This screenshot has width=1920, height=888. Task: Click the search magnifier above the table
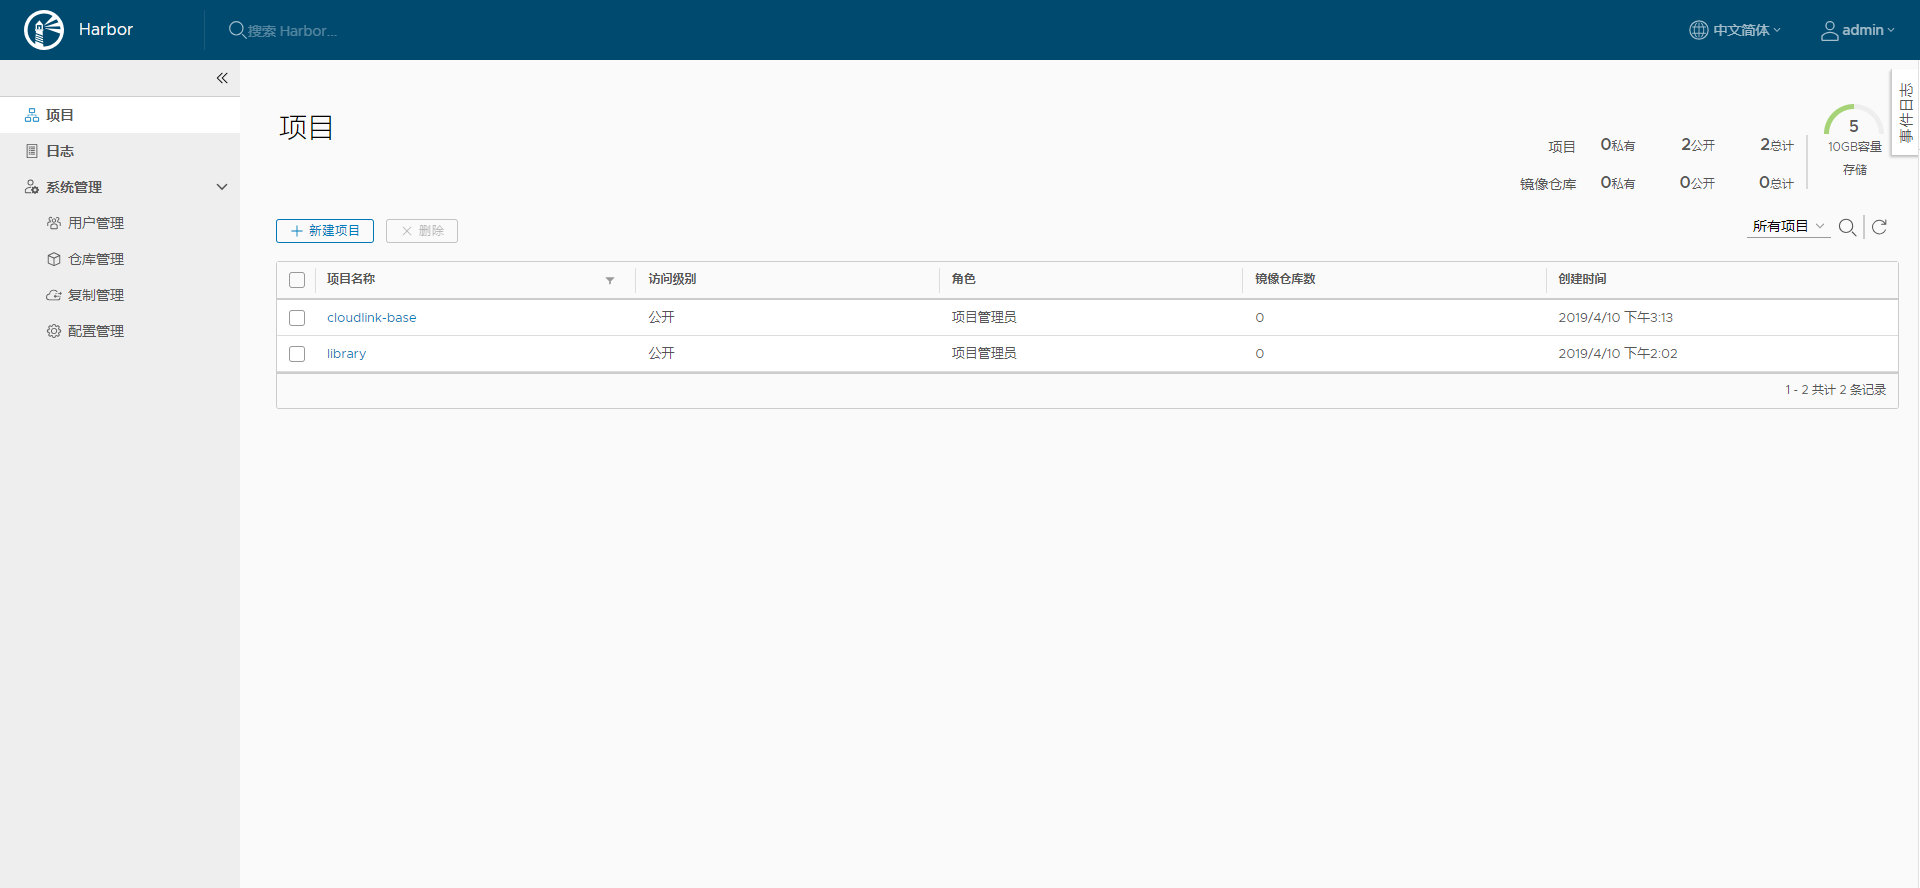coord(1847,228)
